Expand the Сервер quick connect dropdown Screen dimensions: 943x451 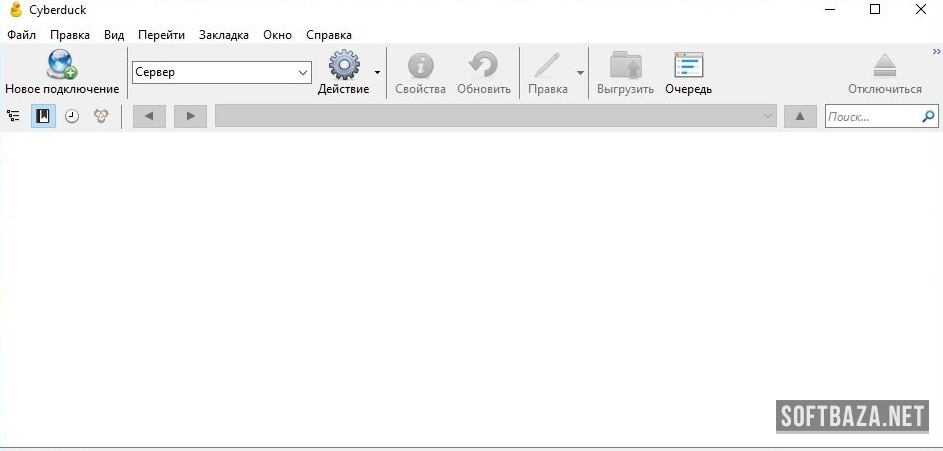303,72
